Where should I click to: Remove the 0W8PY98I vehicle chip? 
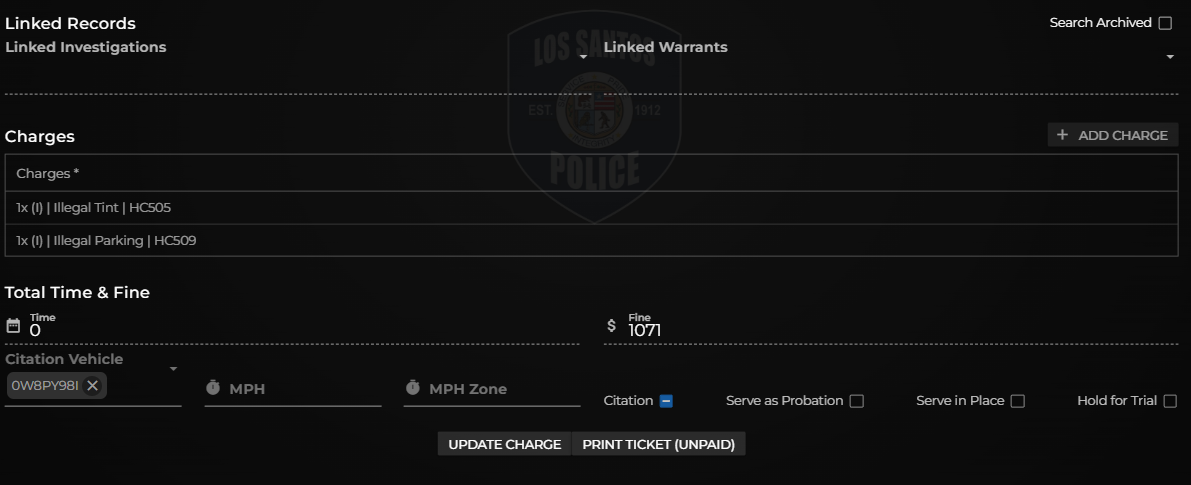click(93, 386)
